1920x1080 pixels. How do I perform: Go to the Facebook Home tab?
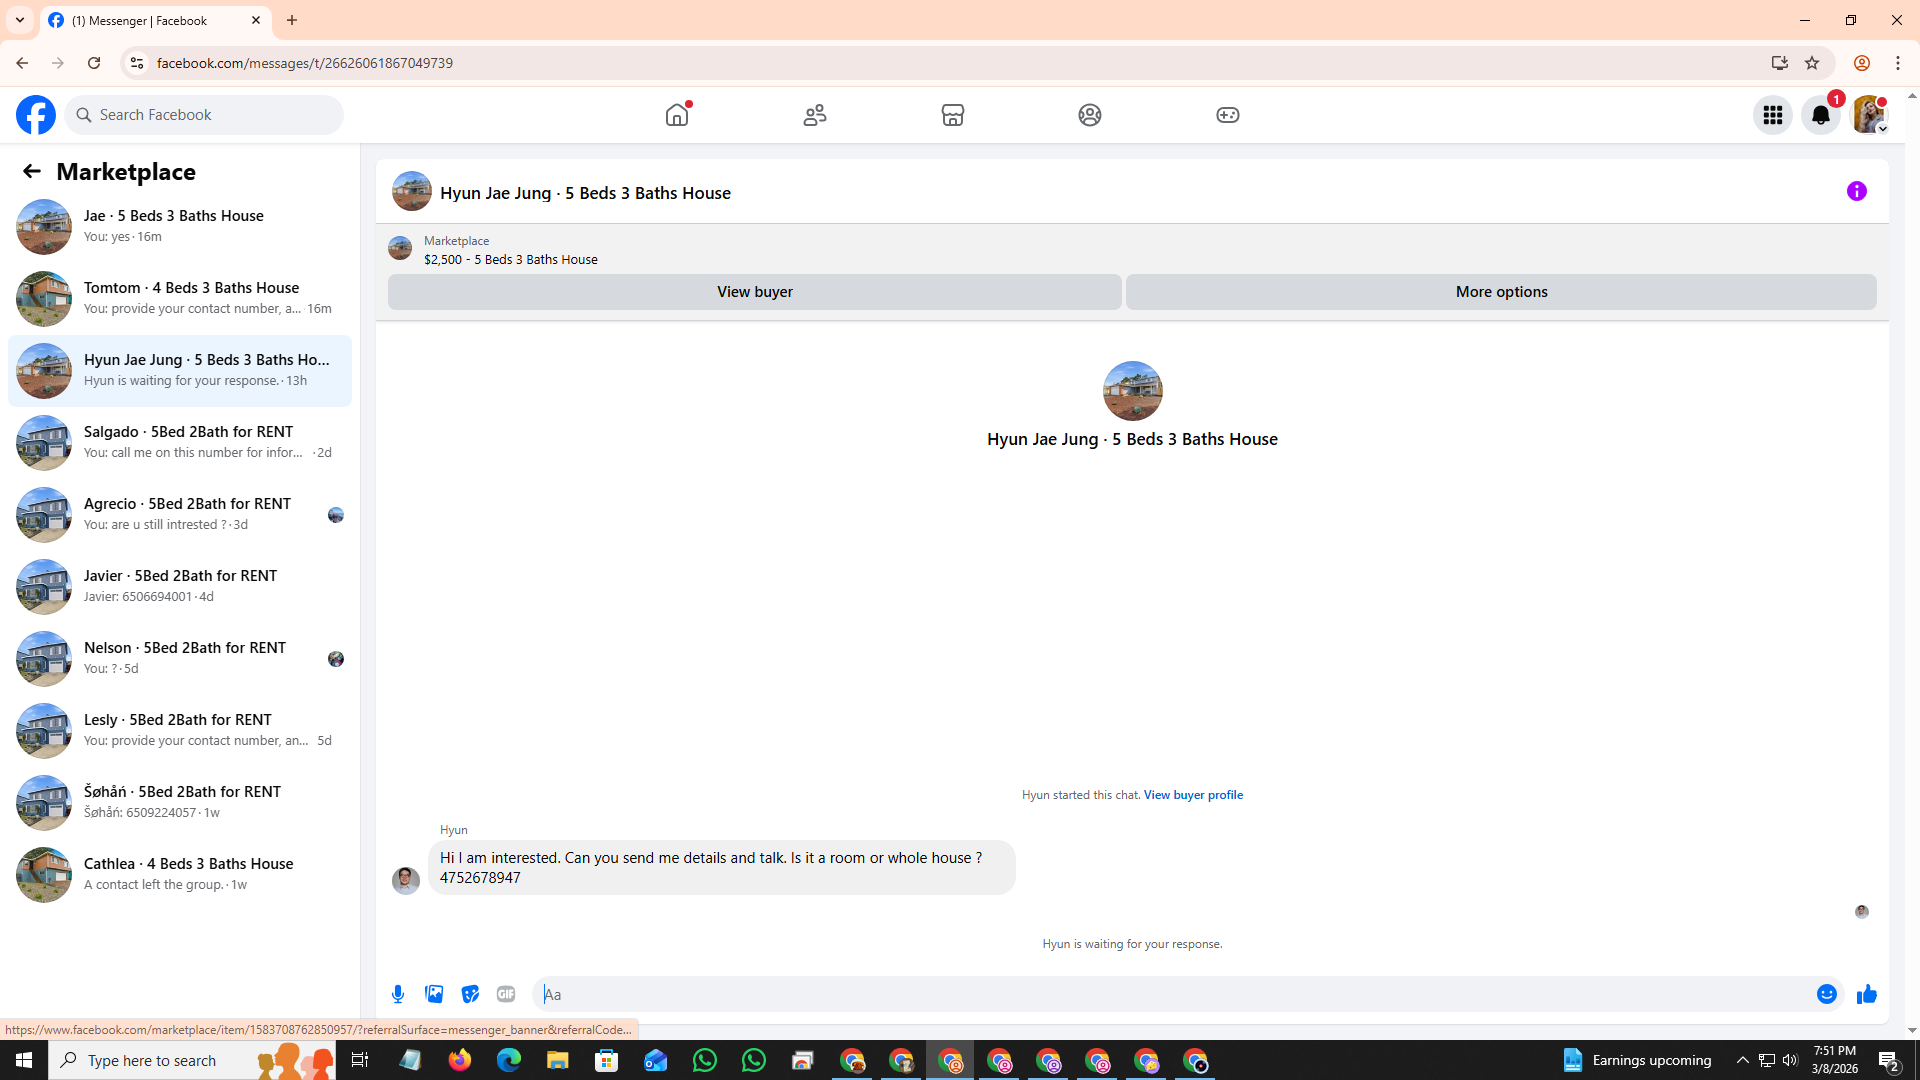(x=677, y=115)
